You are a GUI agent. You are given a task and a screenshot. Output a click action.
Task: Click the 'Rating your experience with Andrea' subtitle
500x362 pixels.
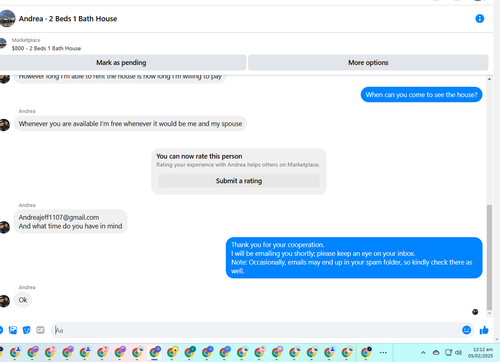238,165
